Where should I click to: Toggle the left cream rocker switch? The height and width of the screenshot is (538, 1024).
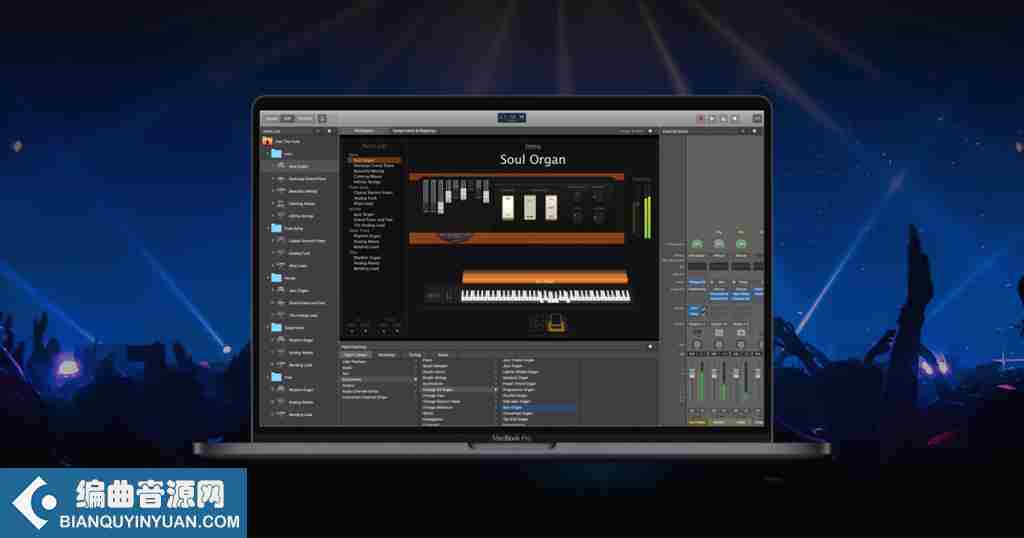[x=507, y=207]
